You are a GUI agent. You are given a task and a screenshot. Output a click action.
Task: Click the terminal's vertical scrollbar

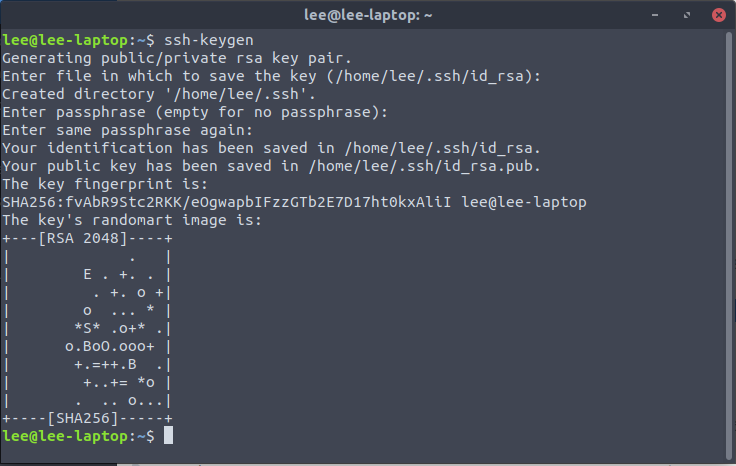click(730, 244)
